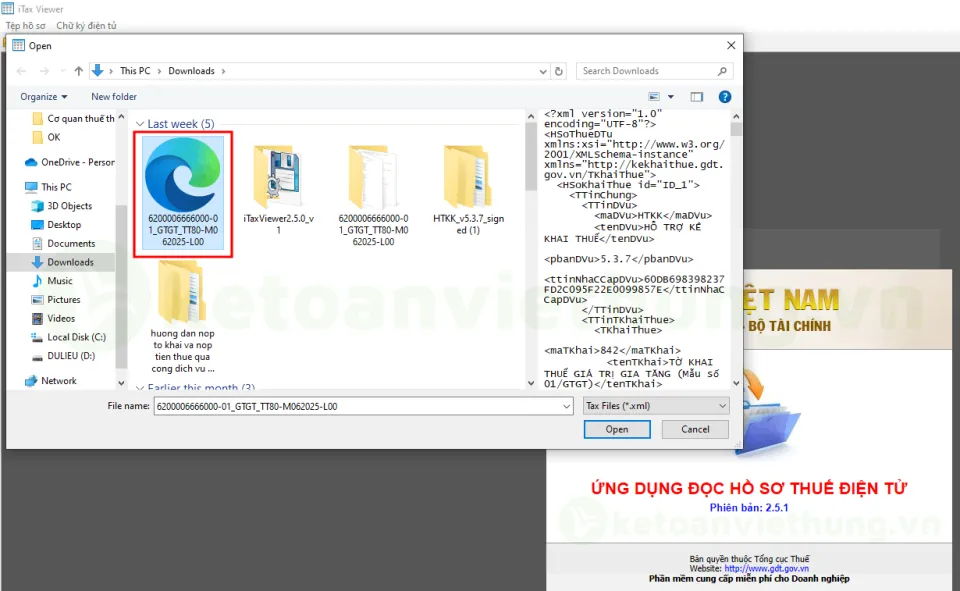Open recent locations dropdown arrow
The image size is (960, 591).
point(62,72)
